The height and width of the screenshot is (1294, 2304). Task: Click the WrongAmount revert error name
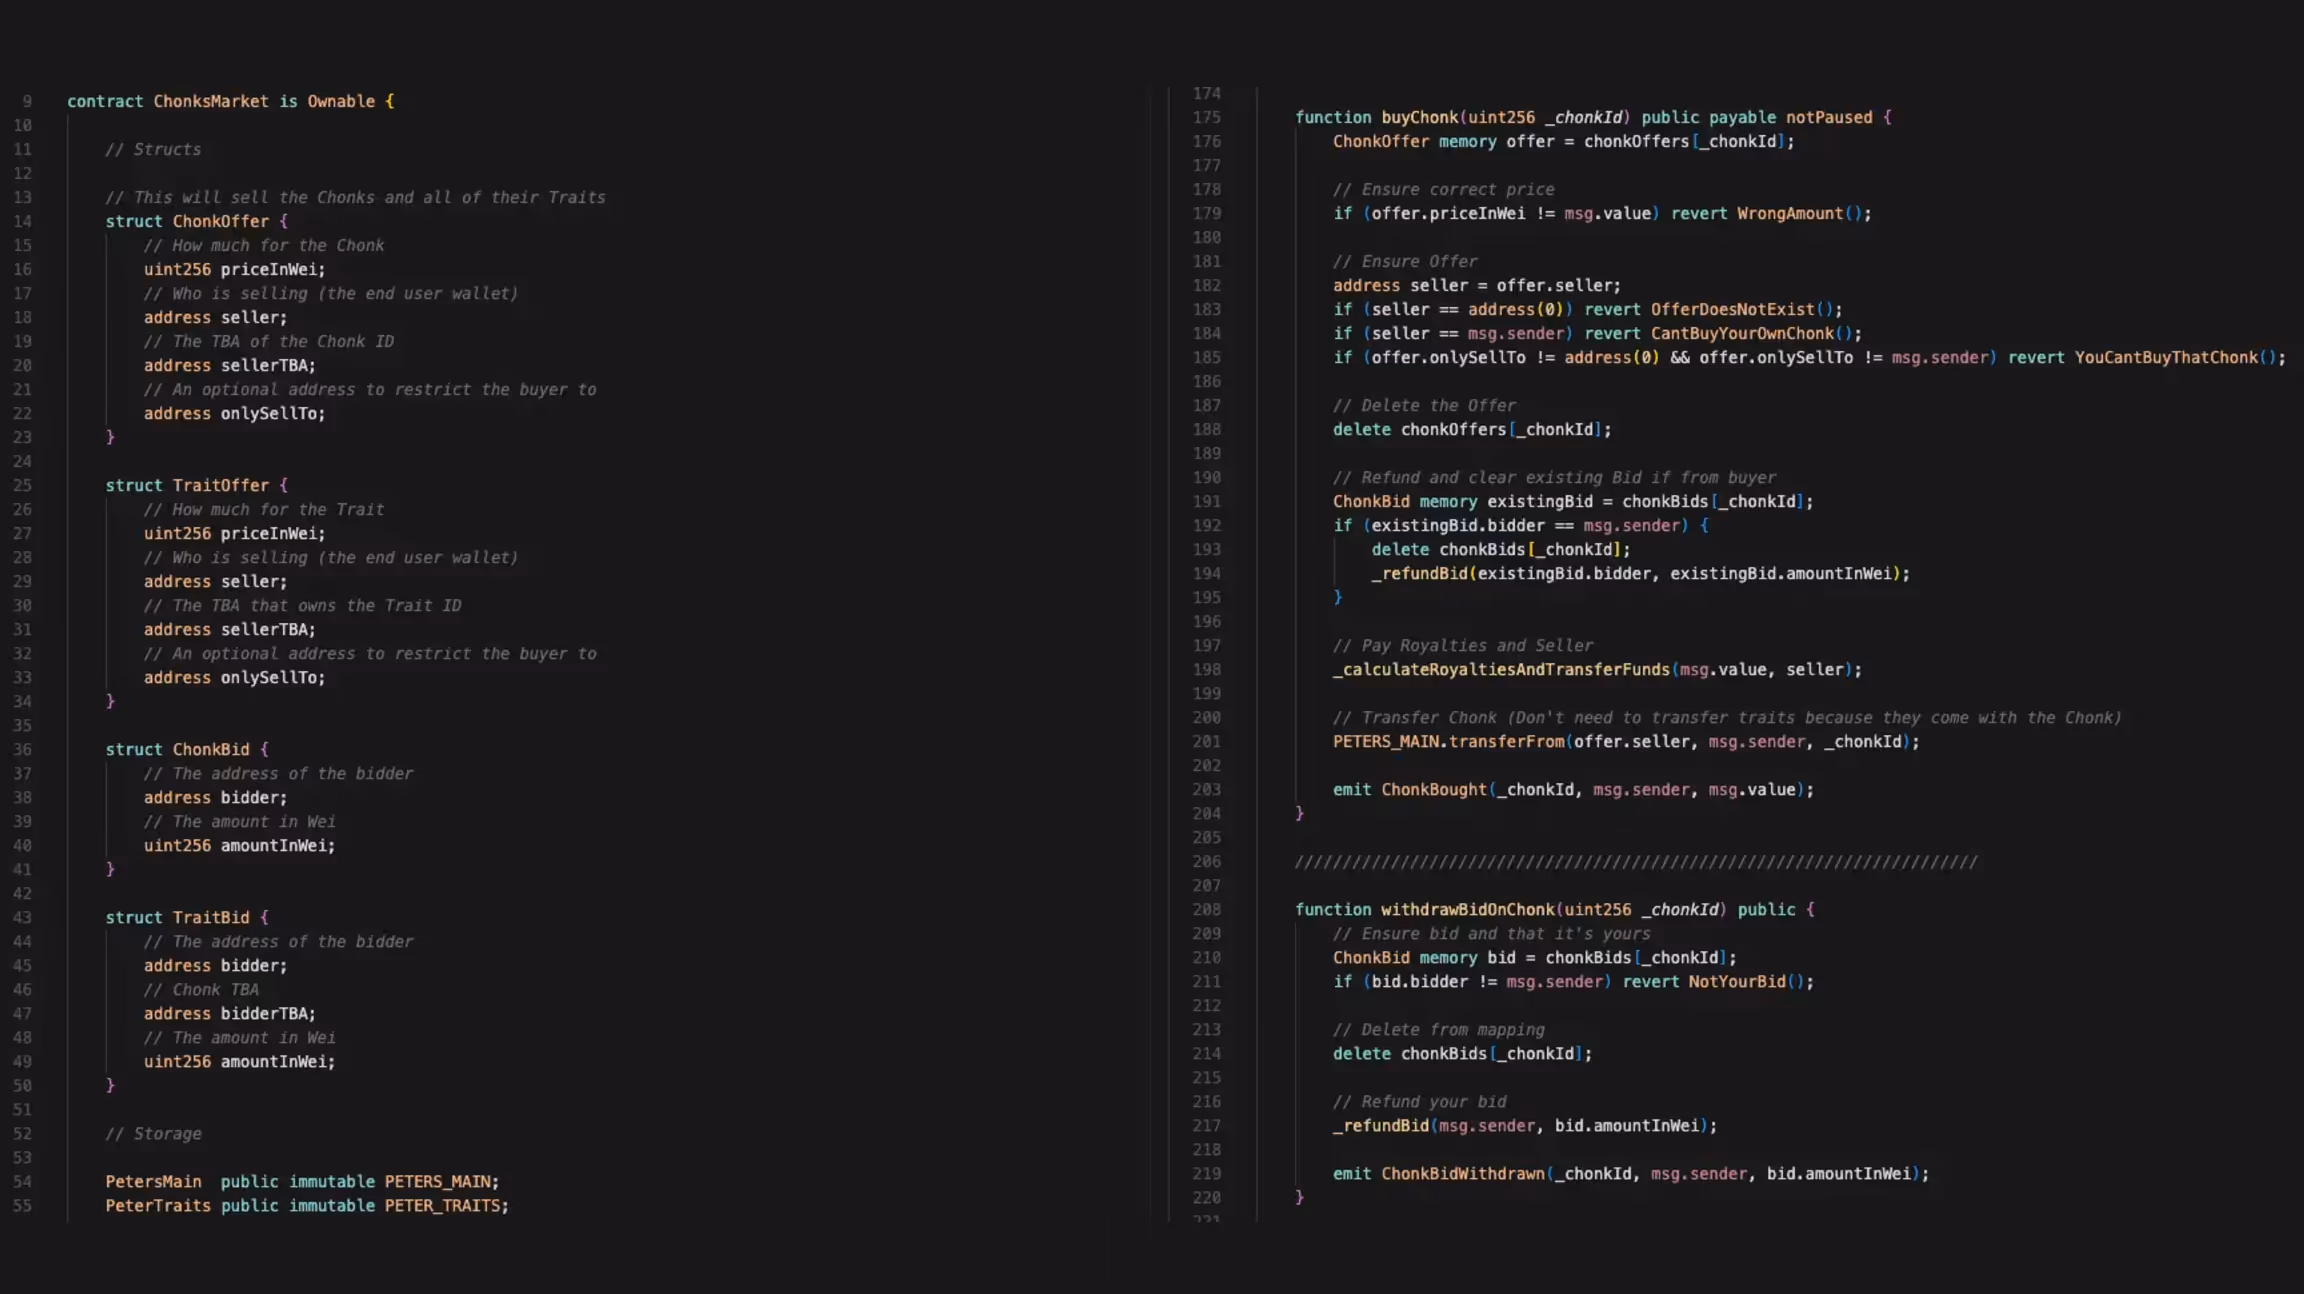[1789, 213]
